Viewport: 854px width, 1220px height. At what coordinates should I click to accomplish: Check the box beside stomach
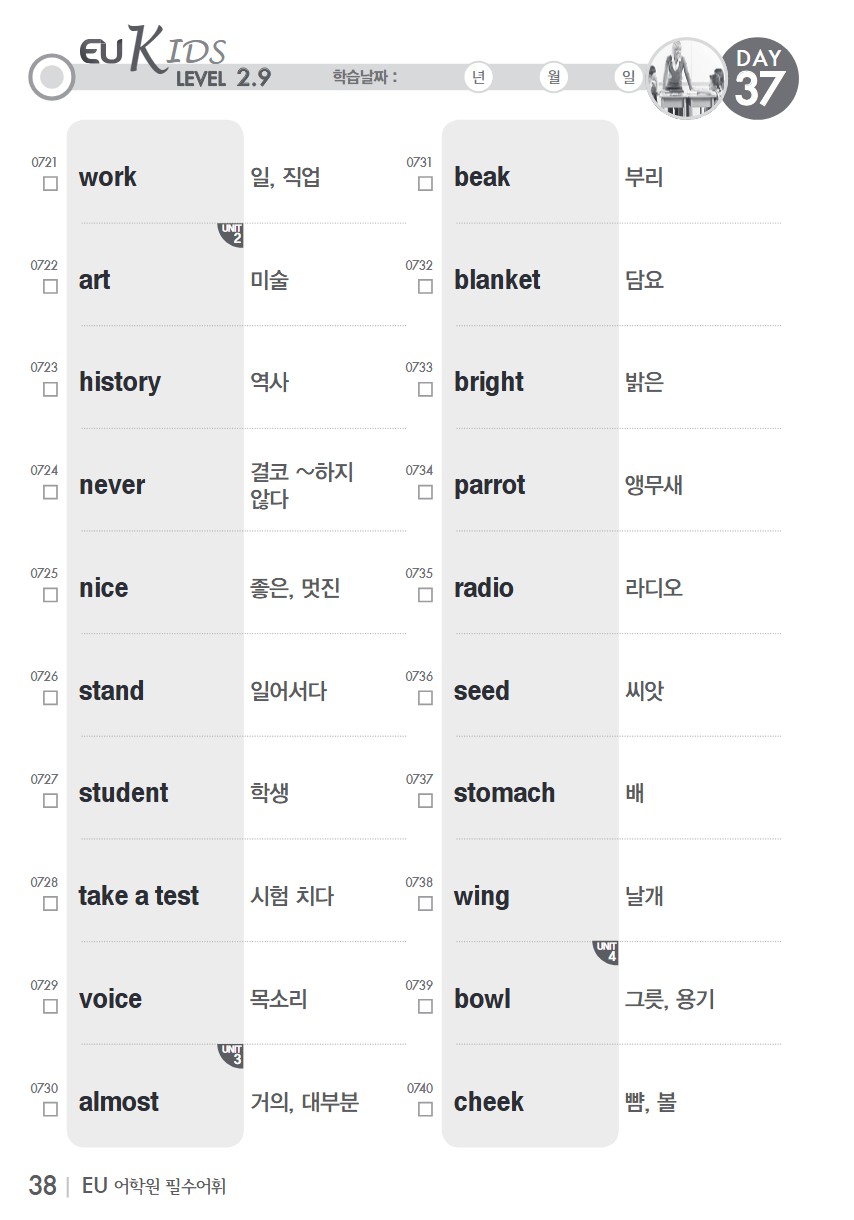425,801
